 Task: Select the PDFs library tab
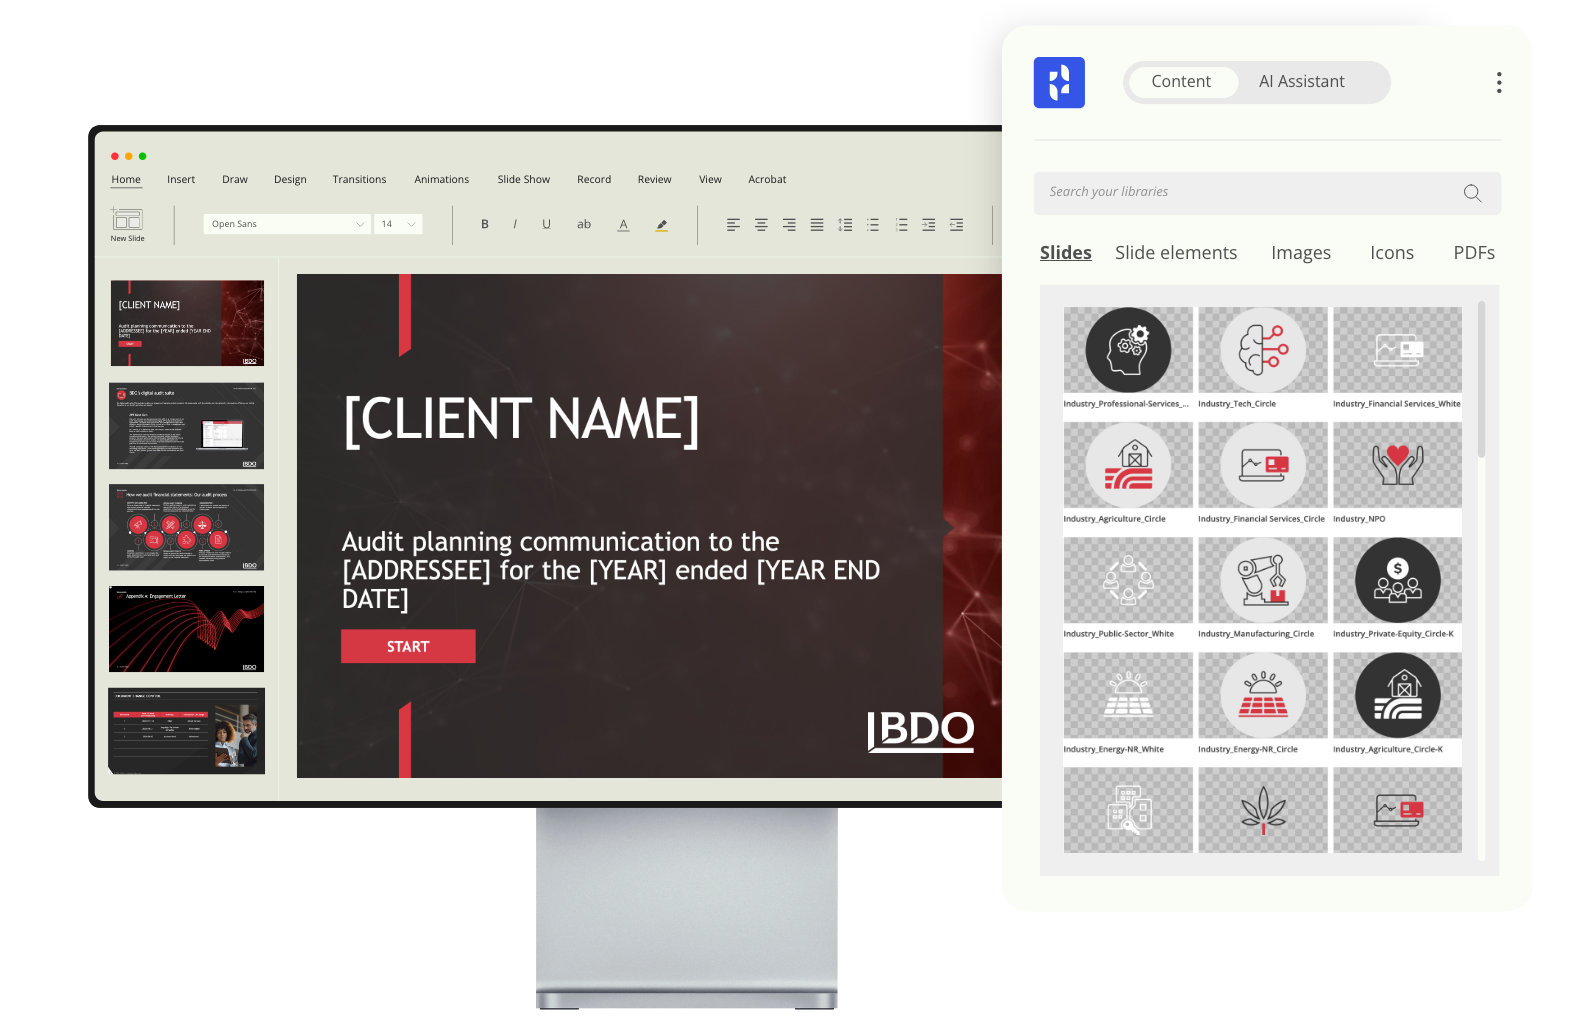pyautogui.click(x=1474, y=253)
